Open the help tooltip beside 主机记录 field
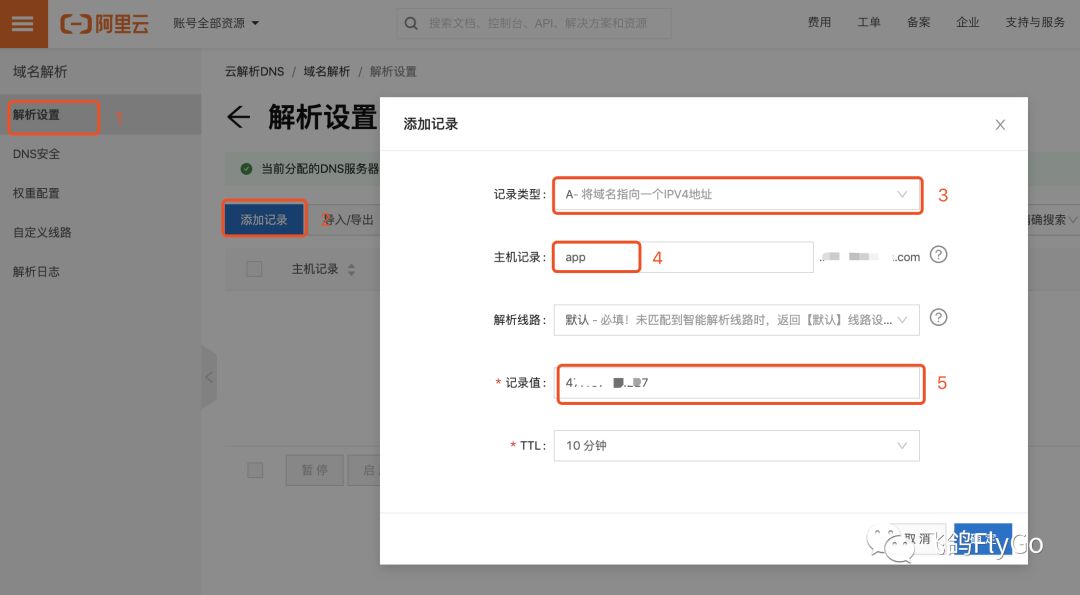The image size is (1080, 595). (938, 255)
